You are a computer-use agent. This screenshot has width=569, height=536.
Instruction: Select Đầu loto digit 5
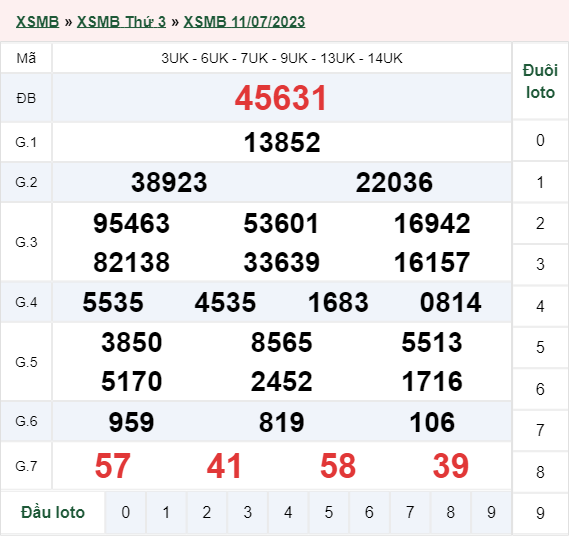[x=329, y=512]
